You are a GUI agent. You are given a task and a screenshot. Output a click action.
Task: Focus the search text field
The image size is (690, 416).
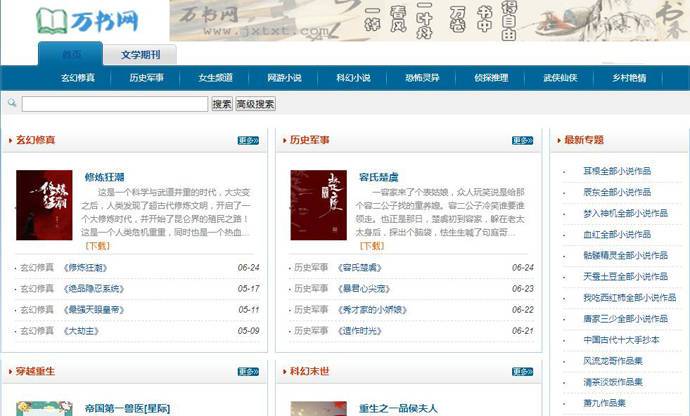(114, 104)
